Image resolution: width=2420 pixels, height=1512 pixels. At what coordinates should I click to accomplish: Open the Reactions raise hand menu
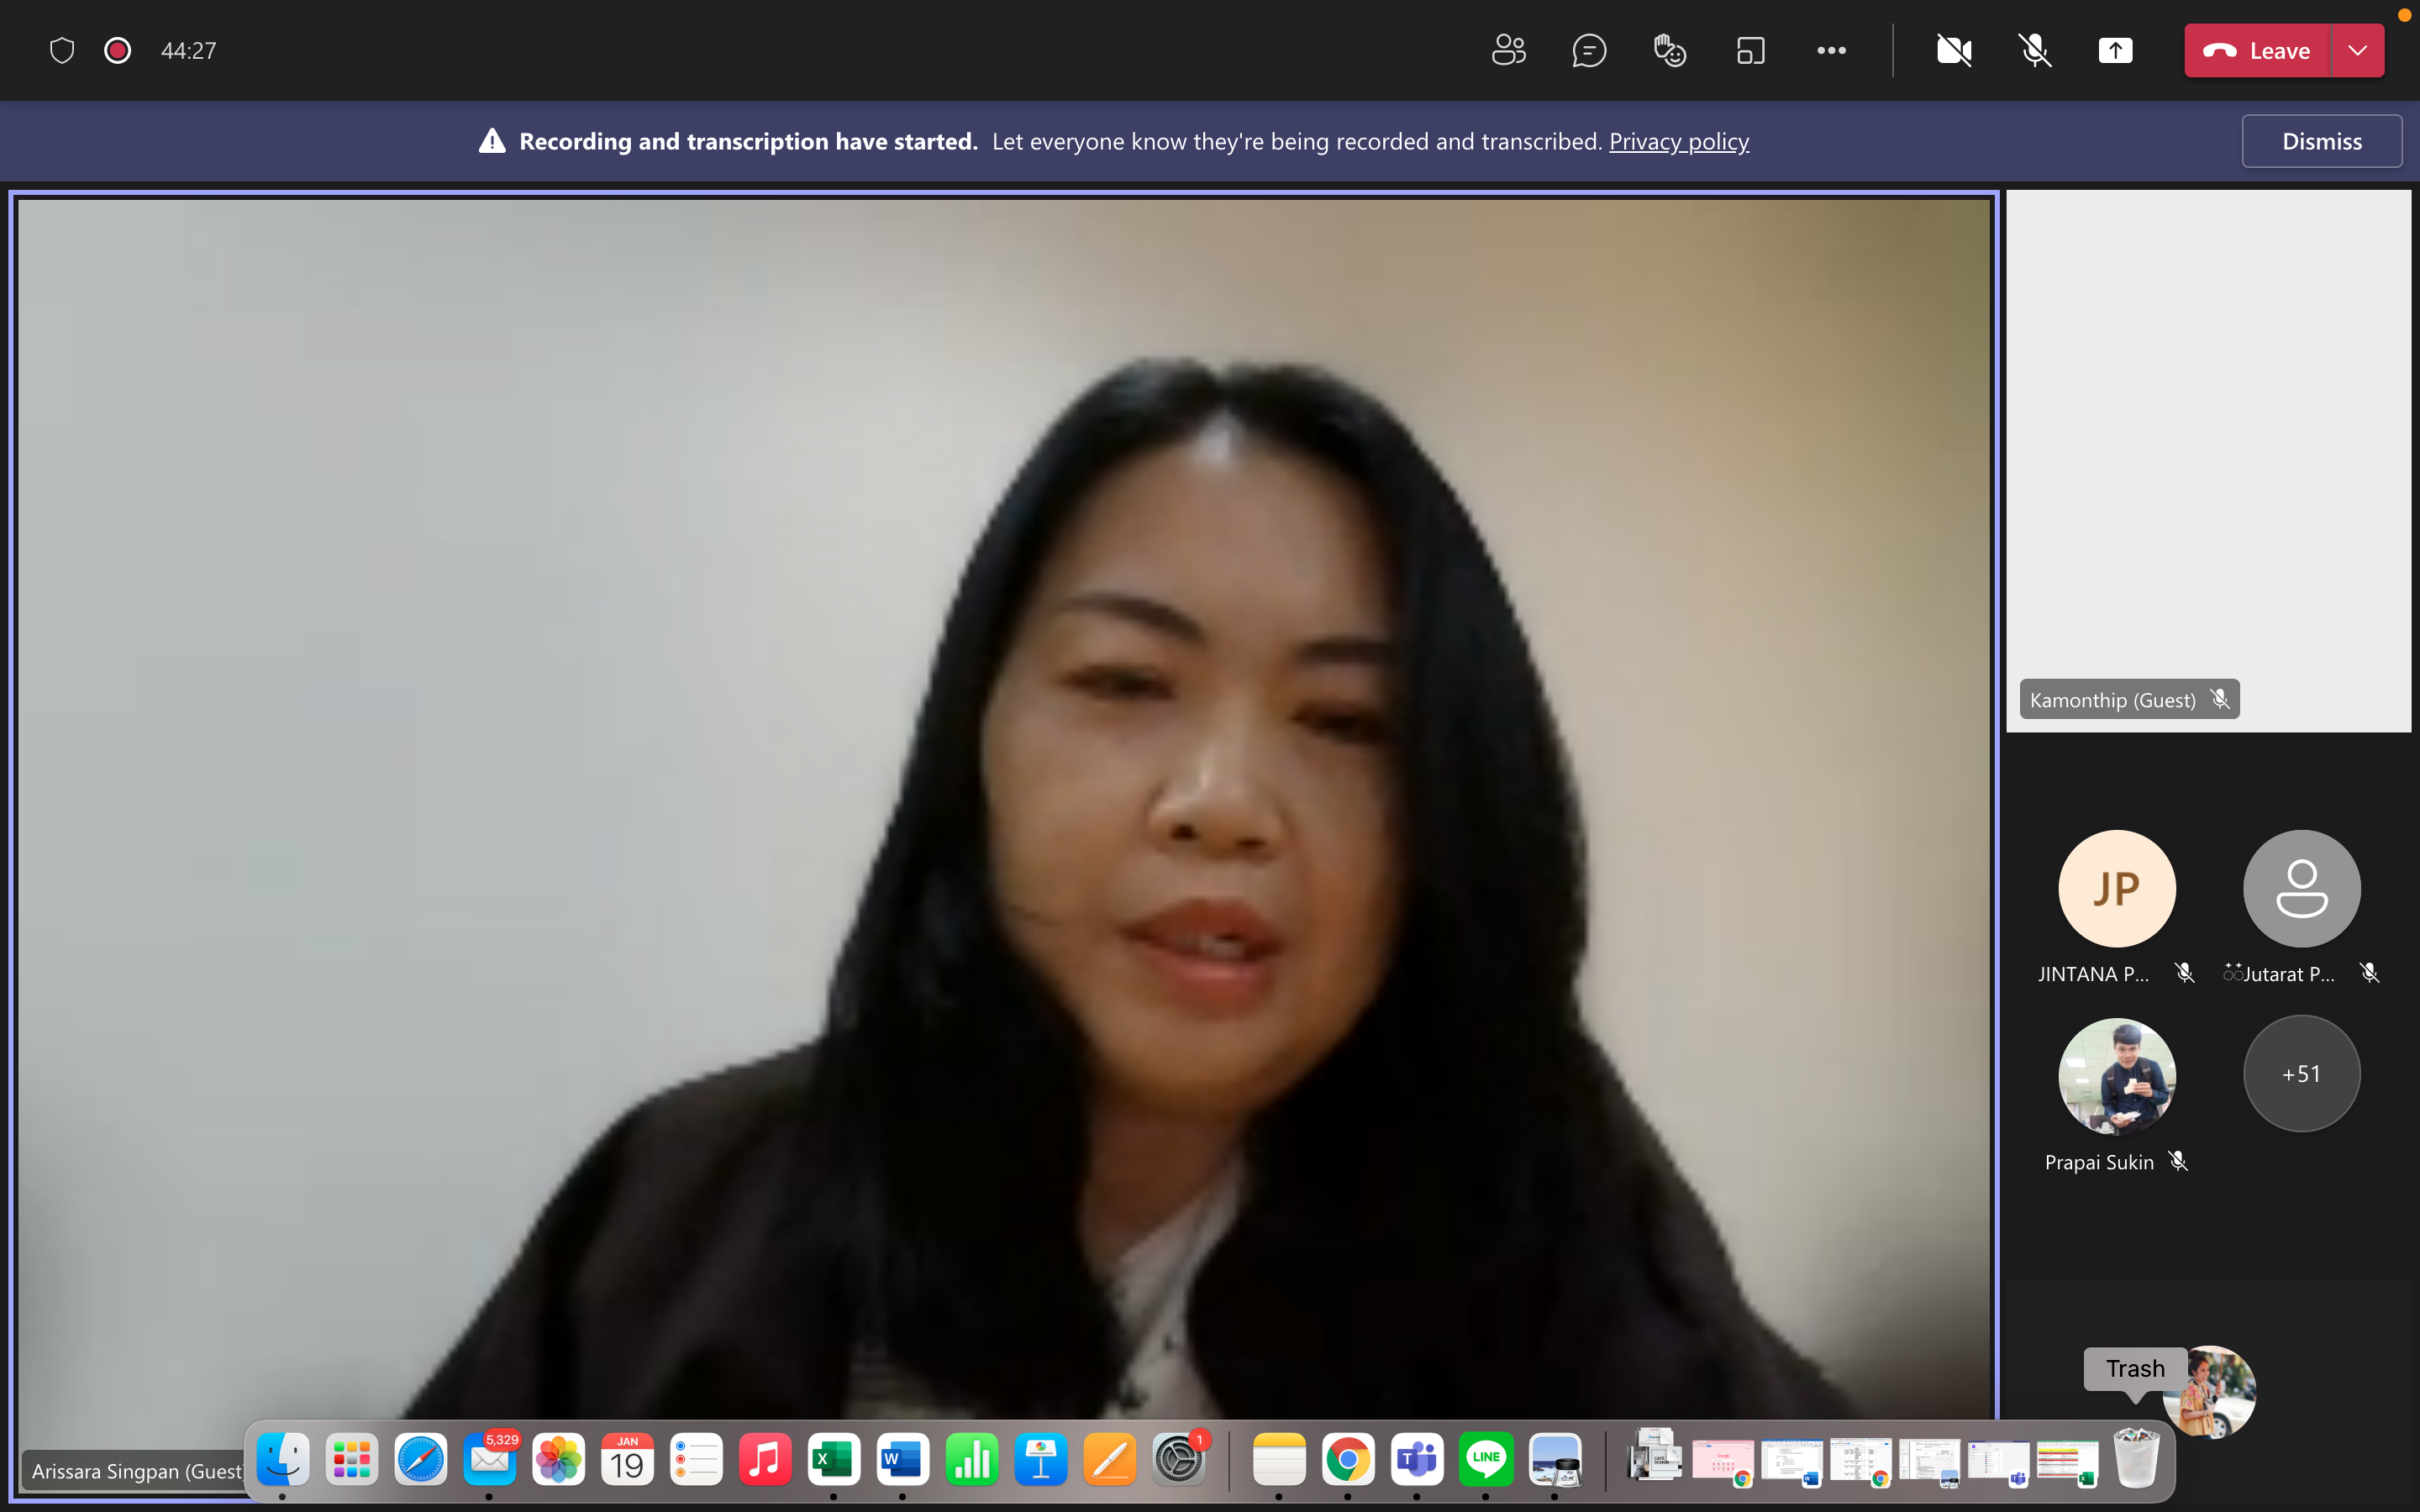tap(1669, 50)
